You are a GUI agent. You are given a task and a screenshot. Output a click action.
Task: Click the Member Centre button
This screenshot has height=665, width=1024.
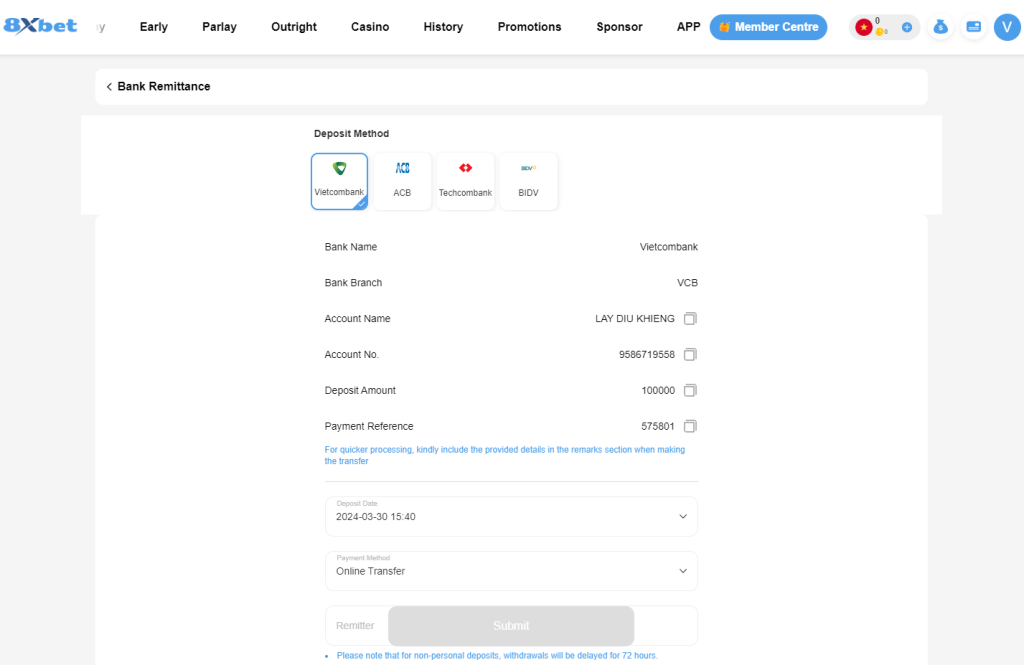[768, 27]
